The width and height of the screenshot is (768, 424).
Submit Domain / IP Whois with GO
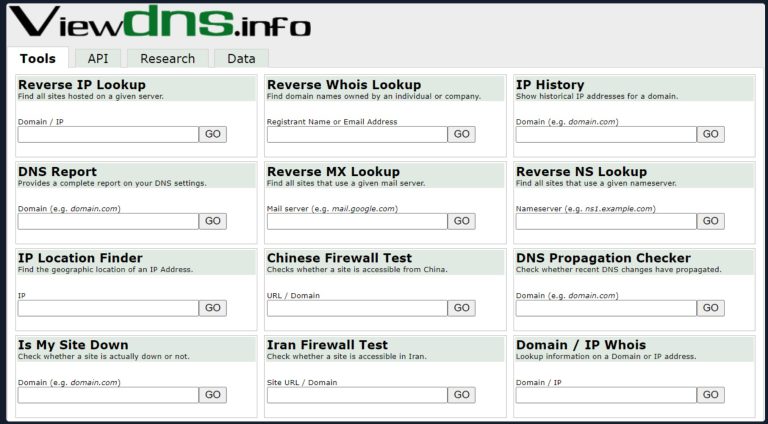pos(710,395)
